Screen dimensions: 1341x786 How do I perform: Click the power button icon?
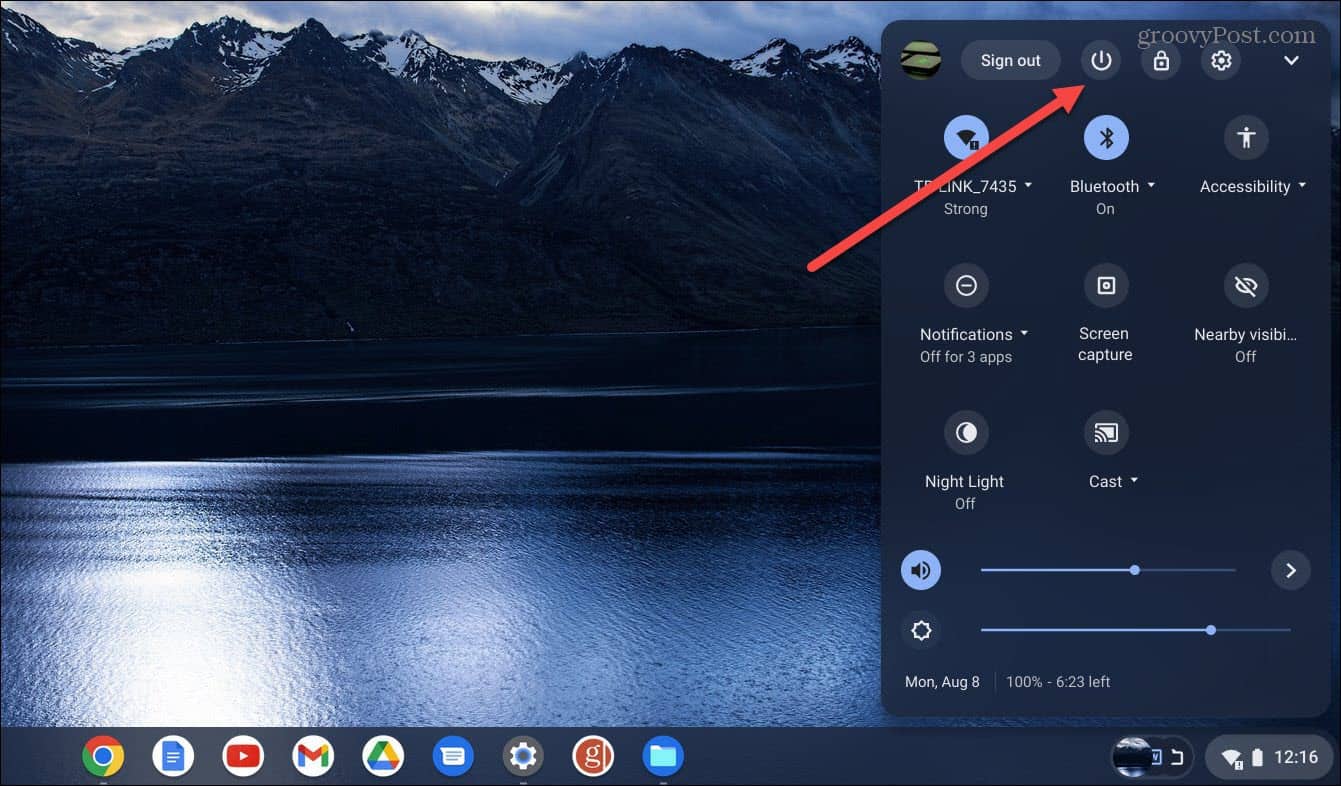click(1101, 60)
